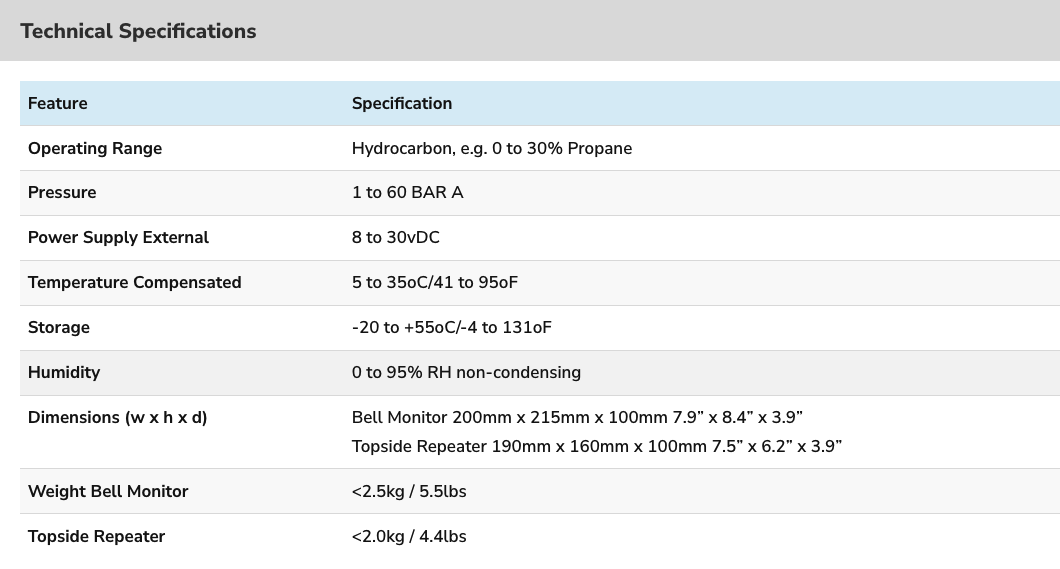1060x569 pixels.
Task: Select the Power Supply External label
Action: (x=118, y=238)
